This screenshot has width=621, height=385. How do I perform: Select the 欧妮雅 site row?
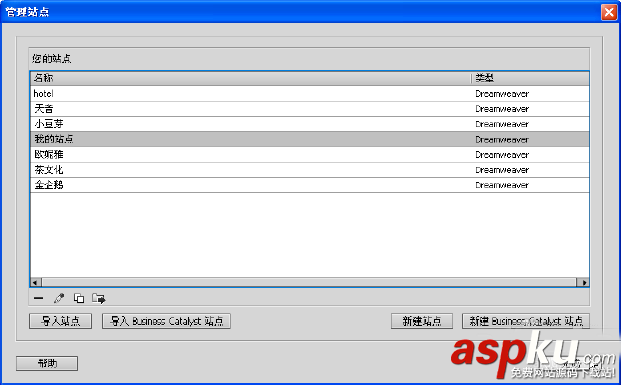tap(310, 154)
